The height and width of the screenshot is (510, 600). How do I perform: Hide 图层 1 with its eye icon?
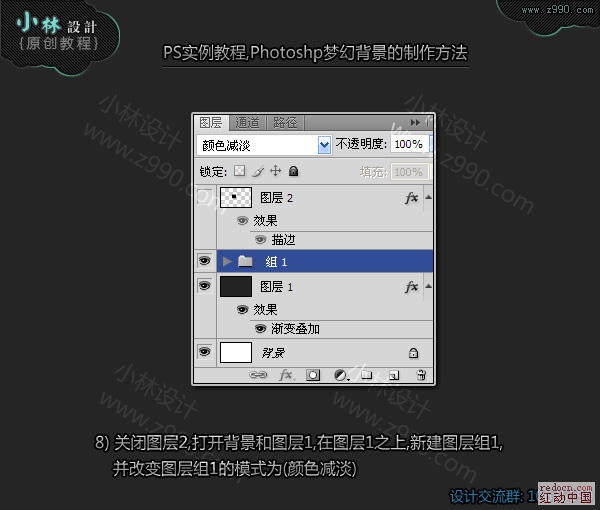(x=204, y=286)
